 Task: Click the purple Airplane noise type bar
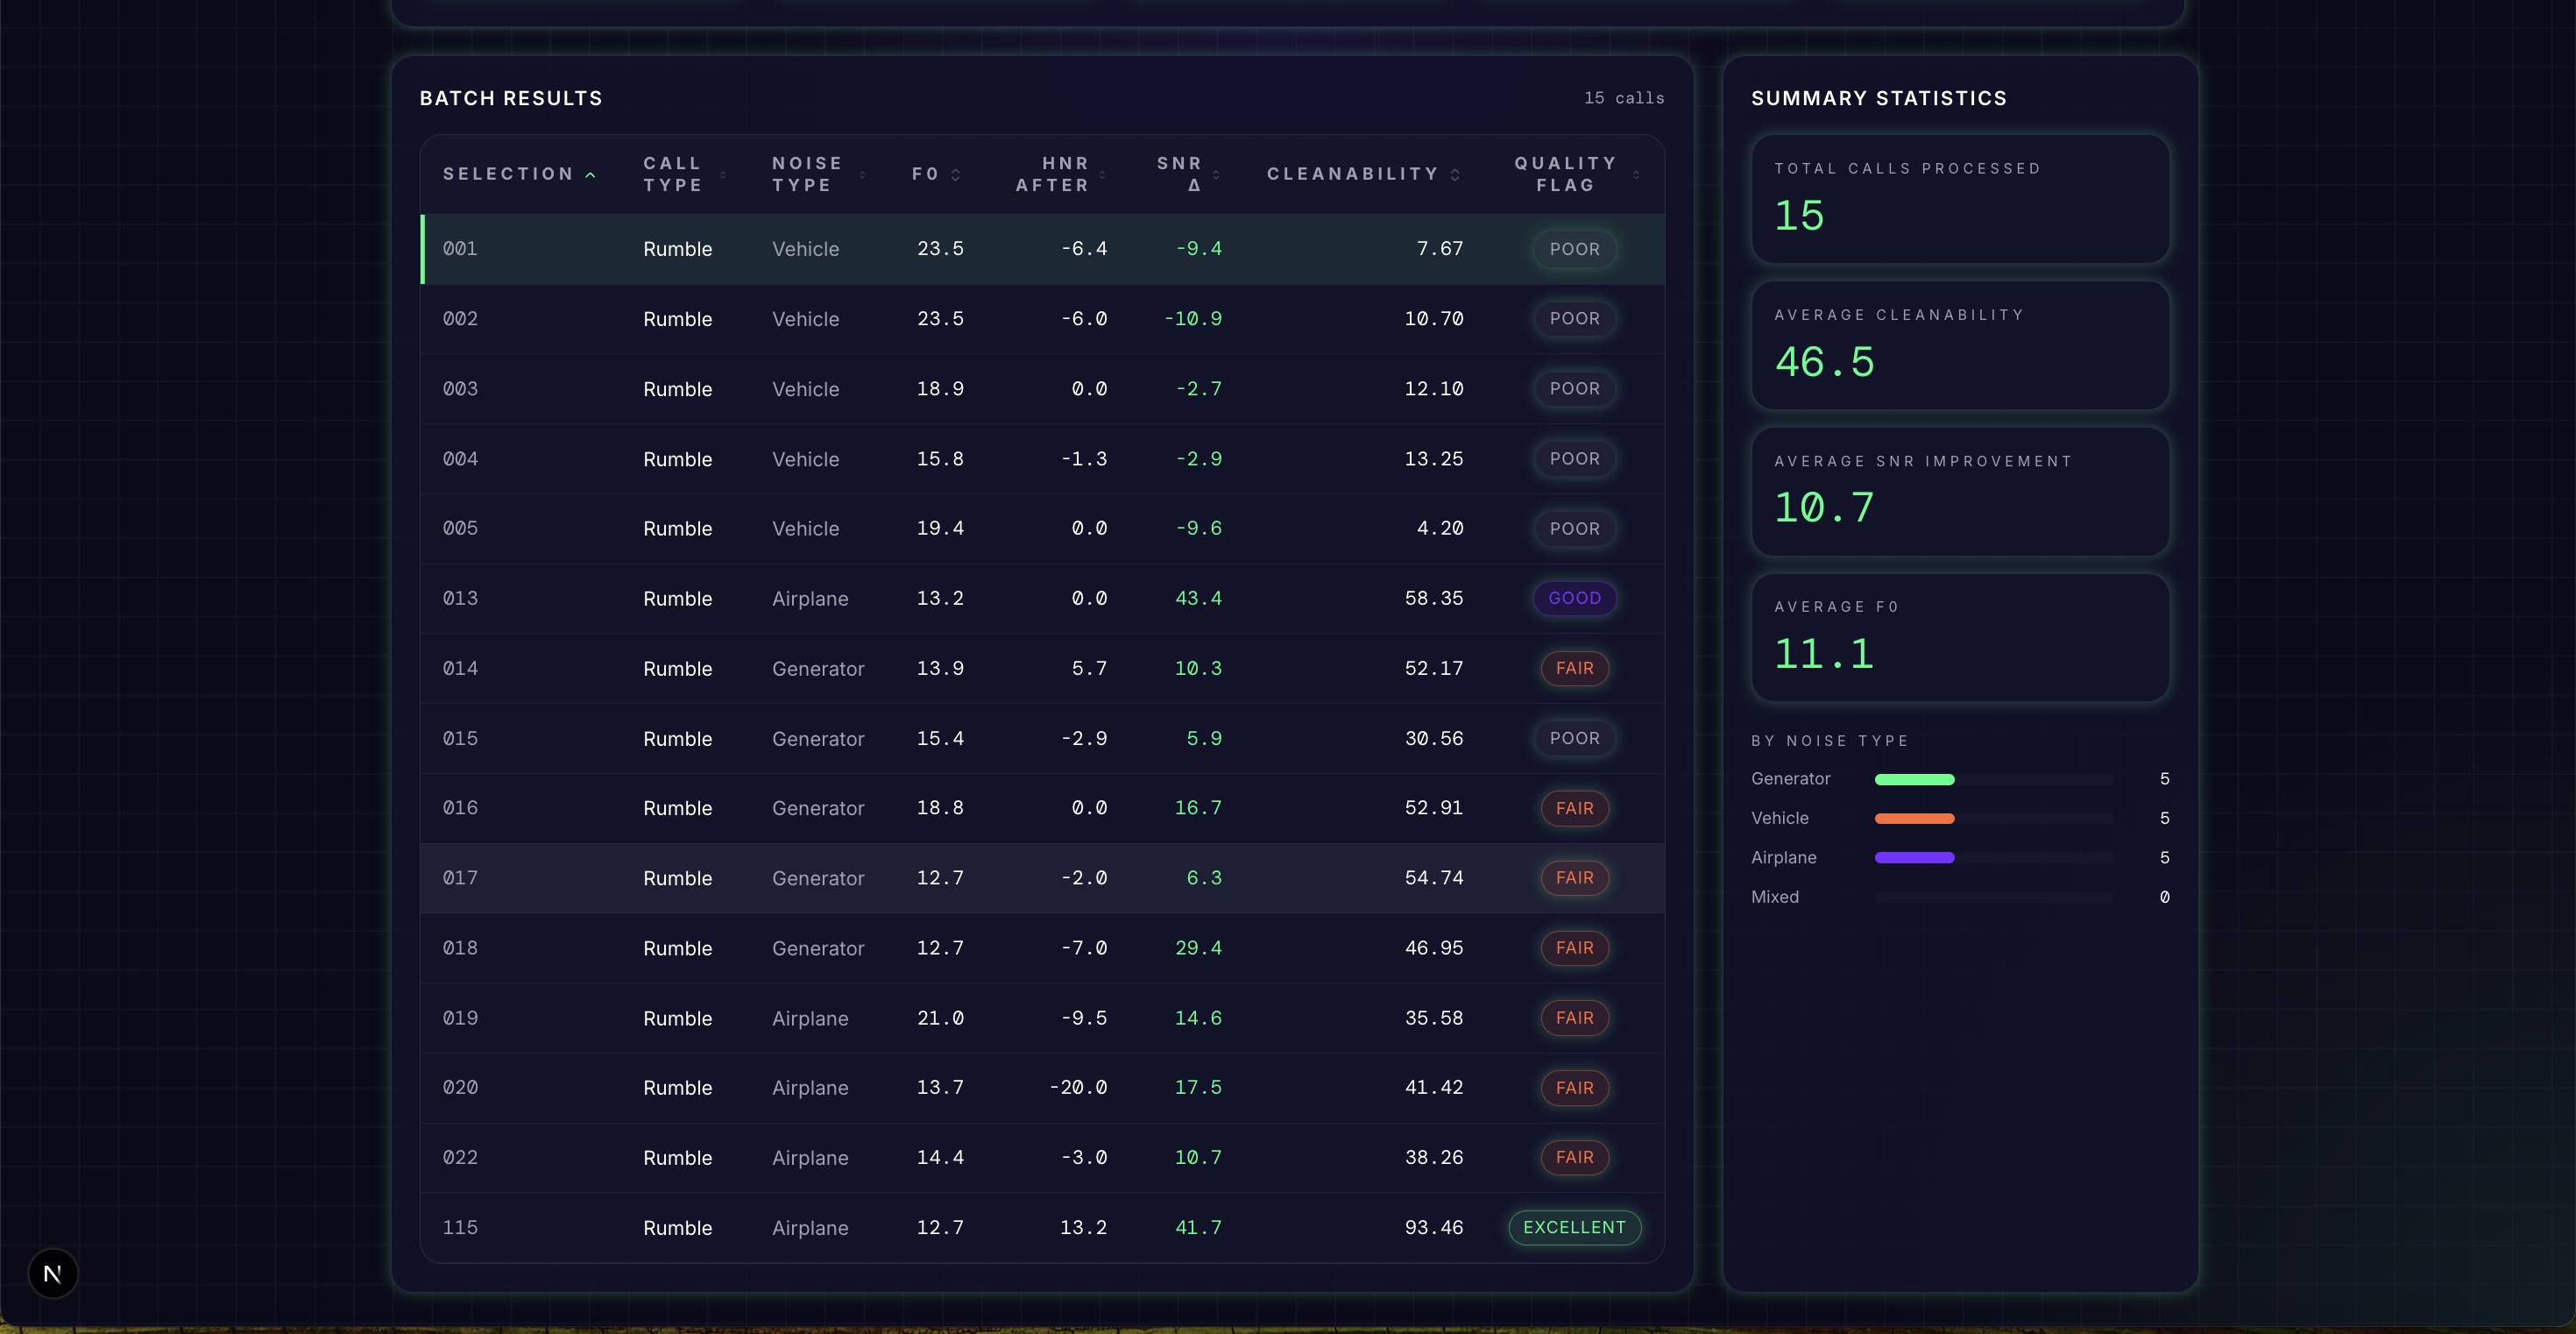(1914, 858)
